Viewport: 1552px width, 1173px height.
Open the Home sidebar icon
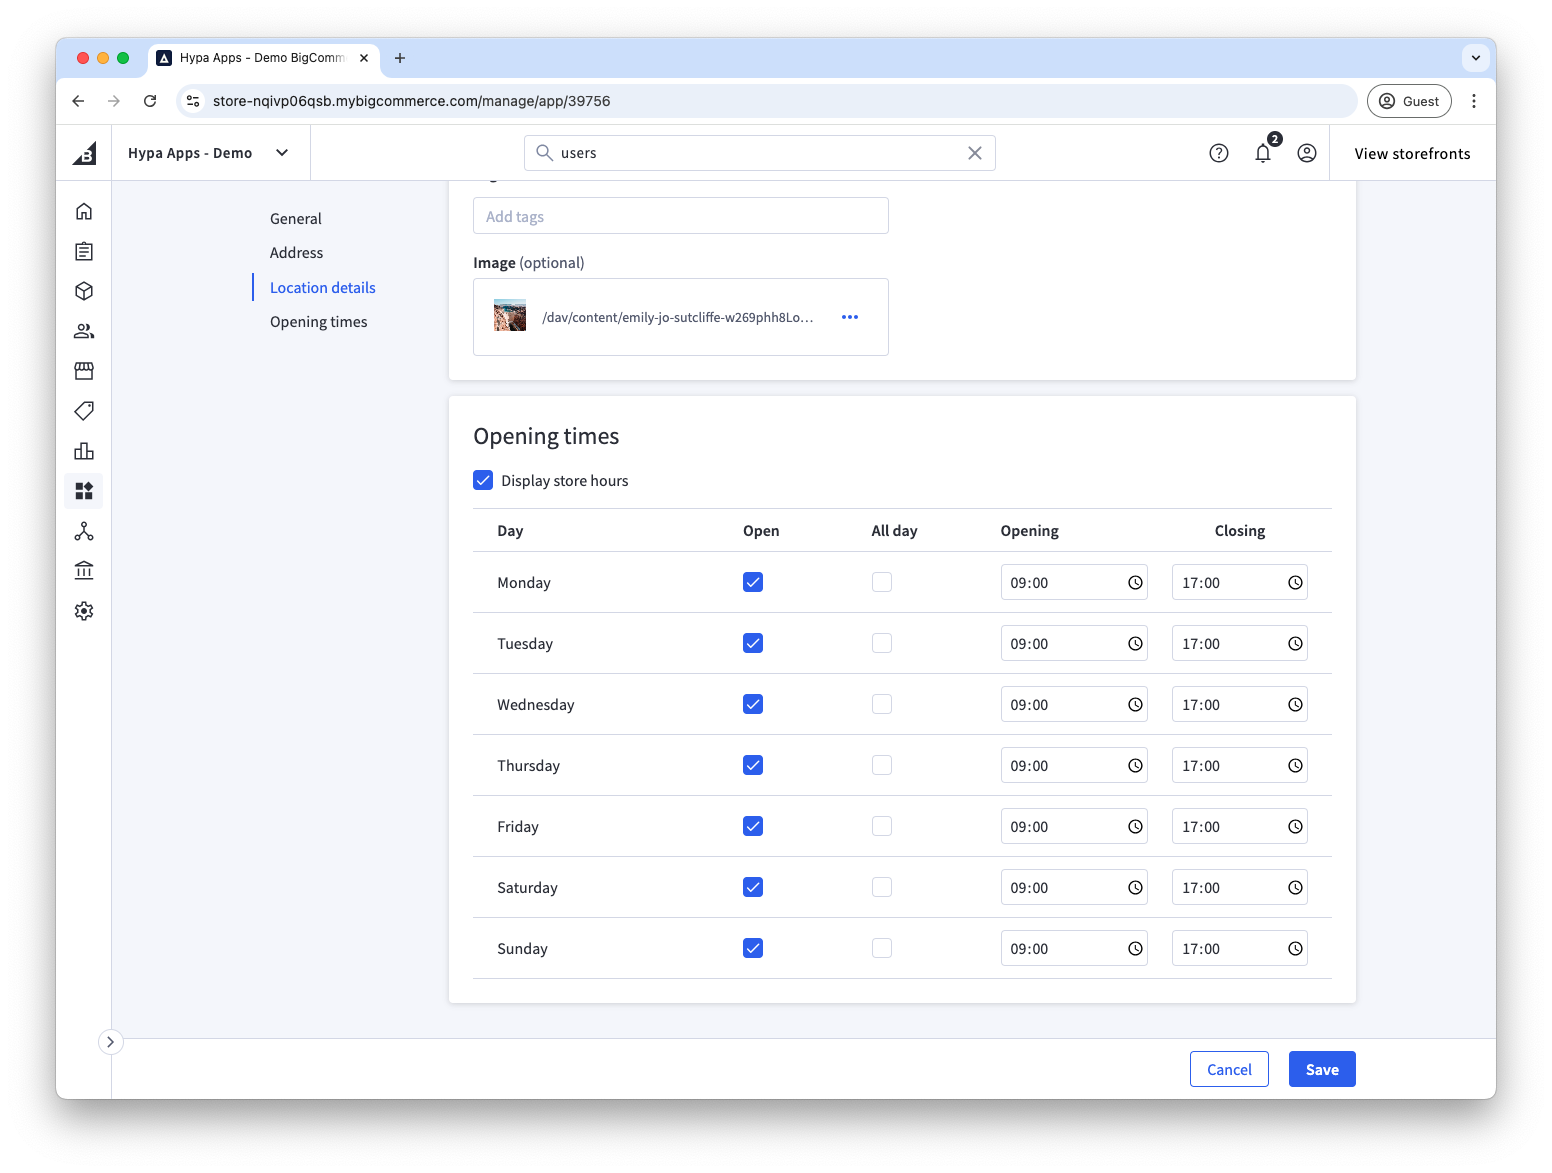click(84, 211)
